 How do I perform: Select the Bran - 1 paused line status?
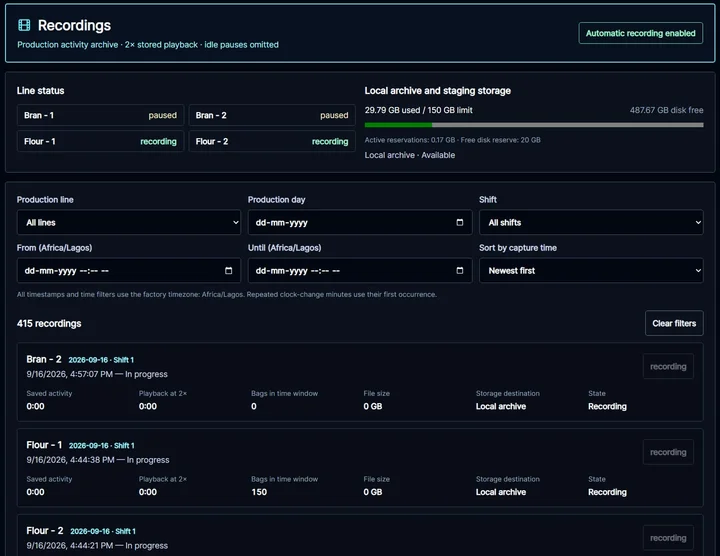[101, 115]
